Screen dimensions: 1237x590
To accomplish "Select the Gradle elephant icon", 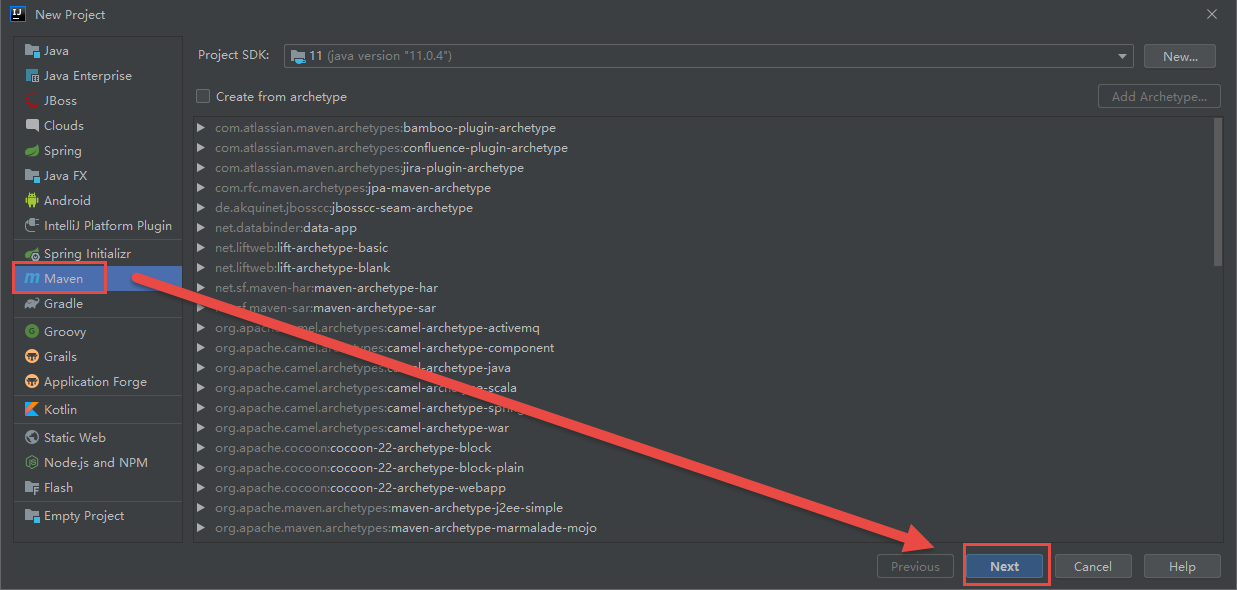I will pos(32,304).
